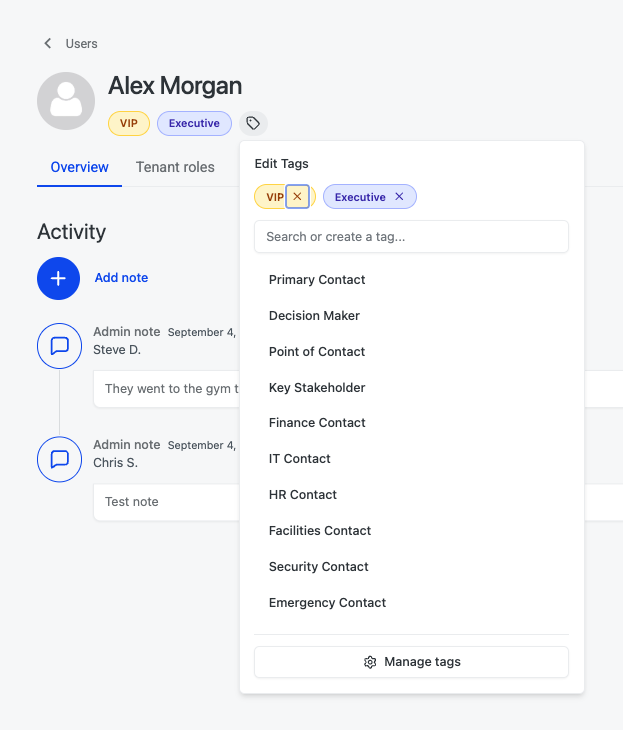The width and height of the screenshot is (623, 730).
Task: Focus the Search or create a tag field
Action: 411,237
